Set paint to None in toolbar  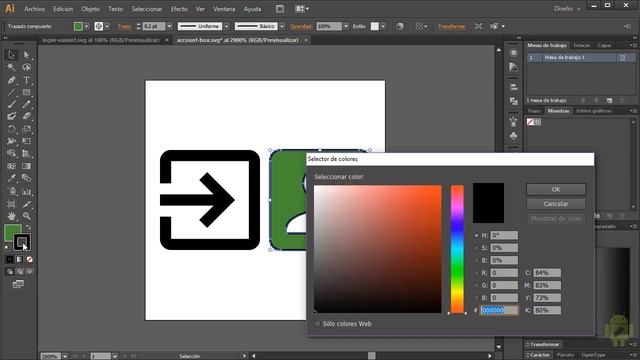tap(29, 259)
